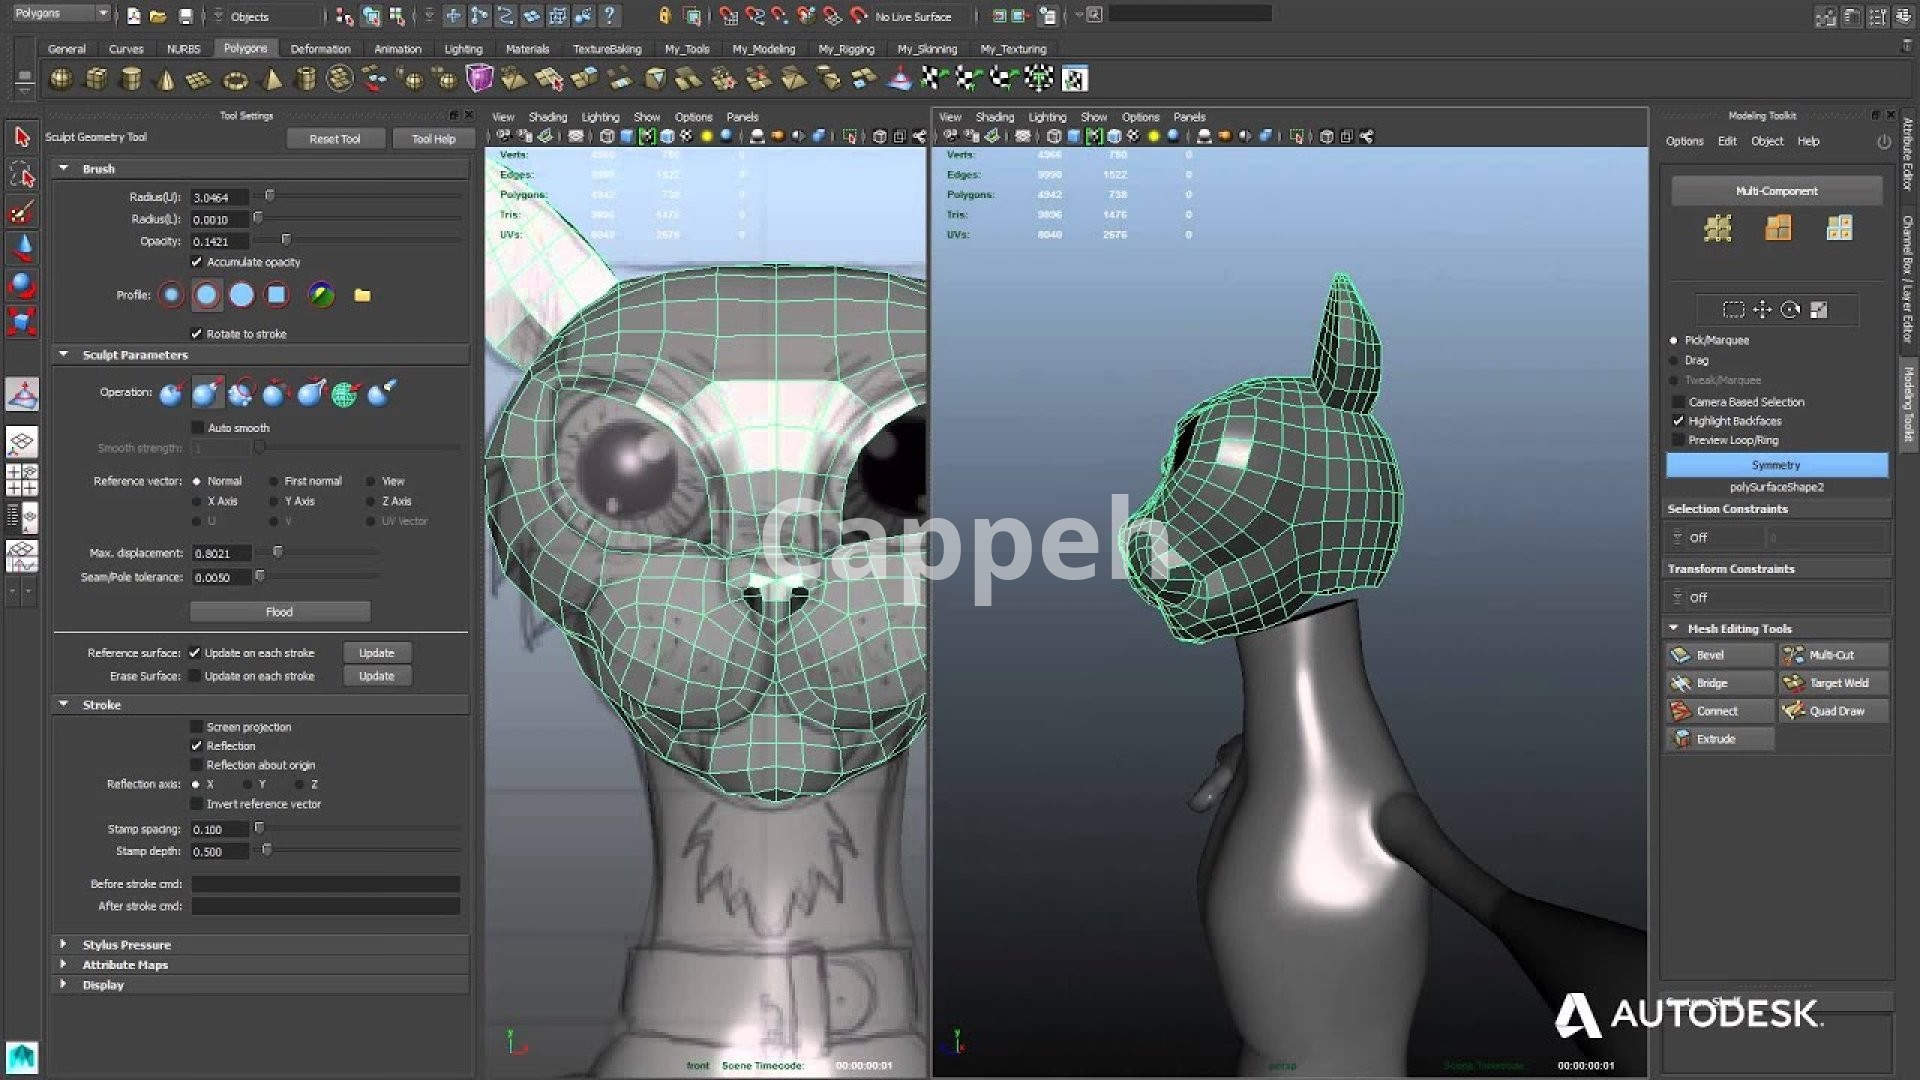Disable Accumulate opacity checkbox
This screenshot has width=1920, height=1080.
197,262
